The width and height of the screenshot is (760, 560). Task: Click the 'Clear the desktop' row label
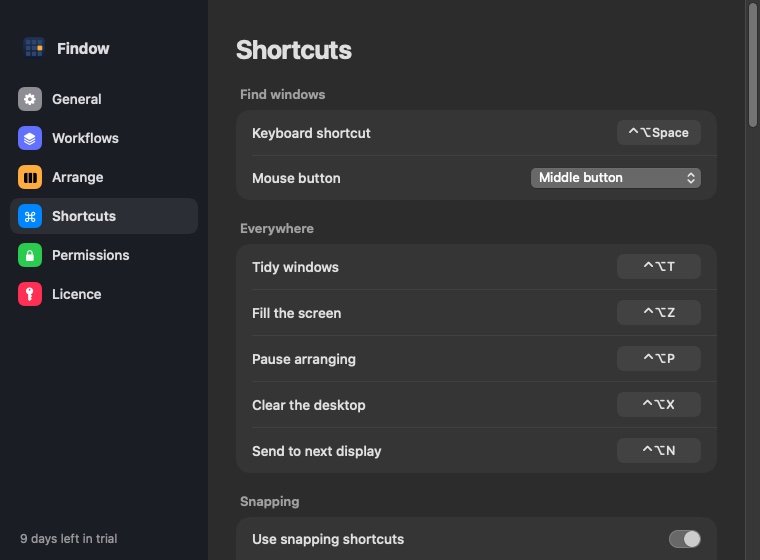pyautogui.click(x=309, y=405)
